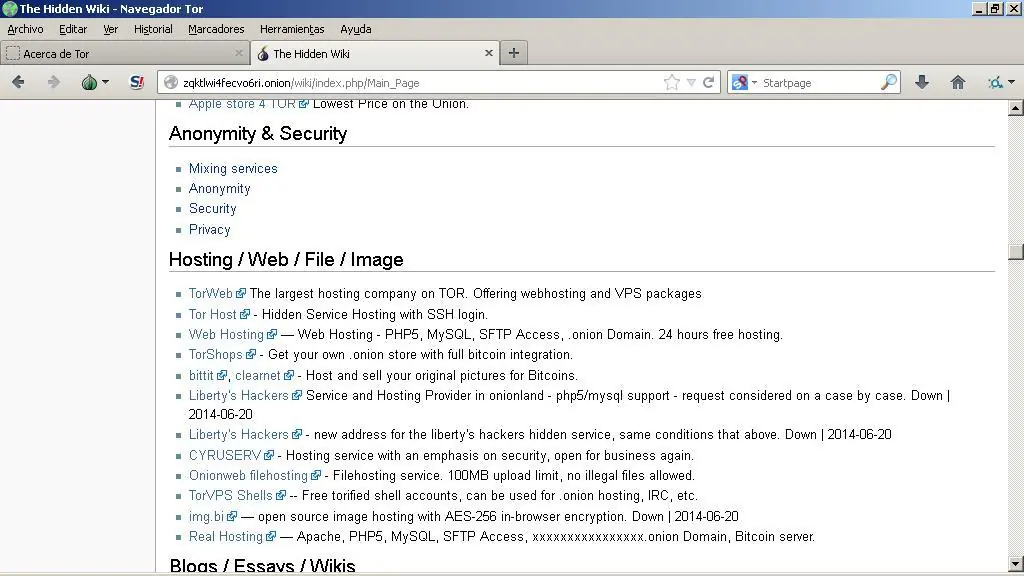Click the search magnifier icon

click(x=888, y=82)
